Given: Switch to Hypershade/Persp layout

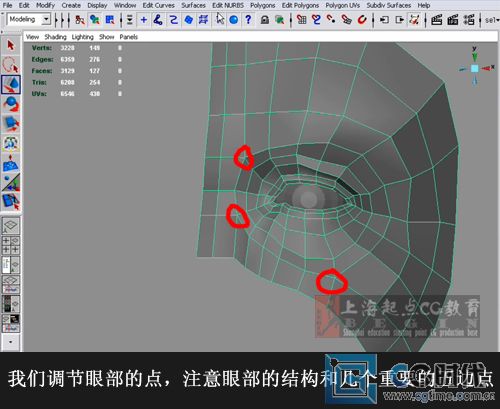Looking at the screenshot, I should 11,304.
